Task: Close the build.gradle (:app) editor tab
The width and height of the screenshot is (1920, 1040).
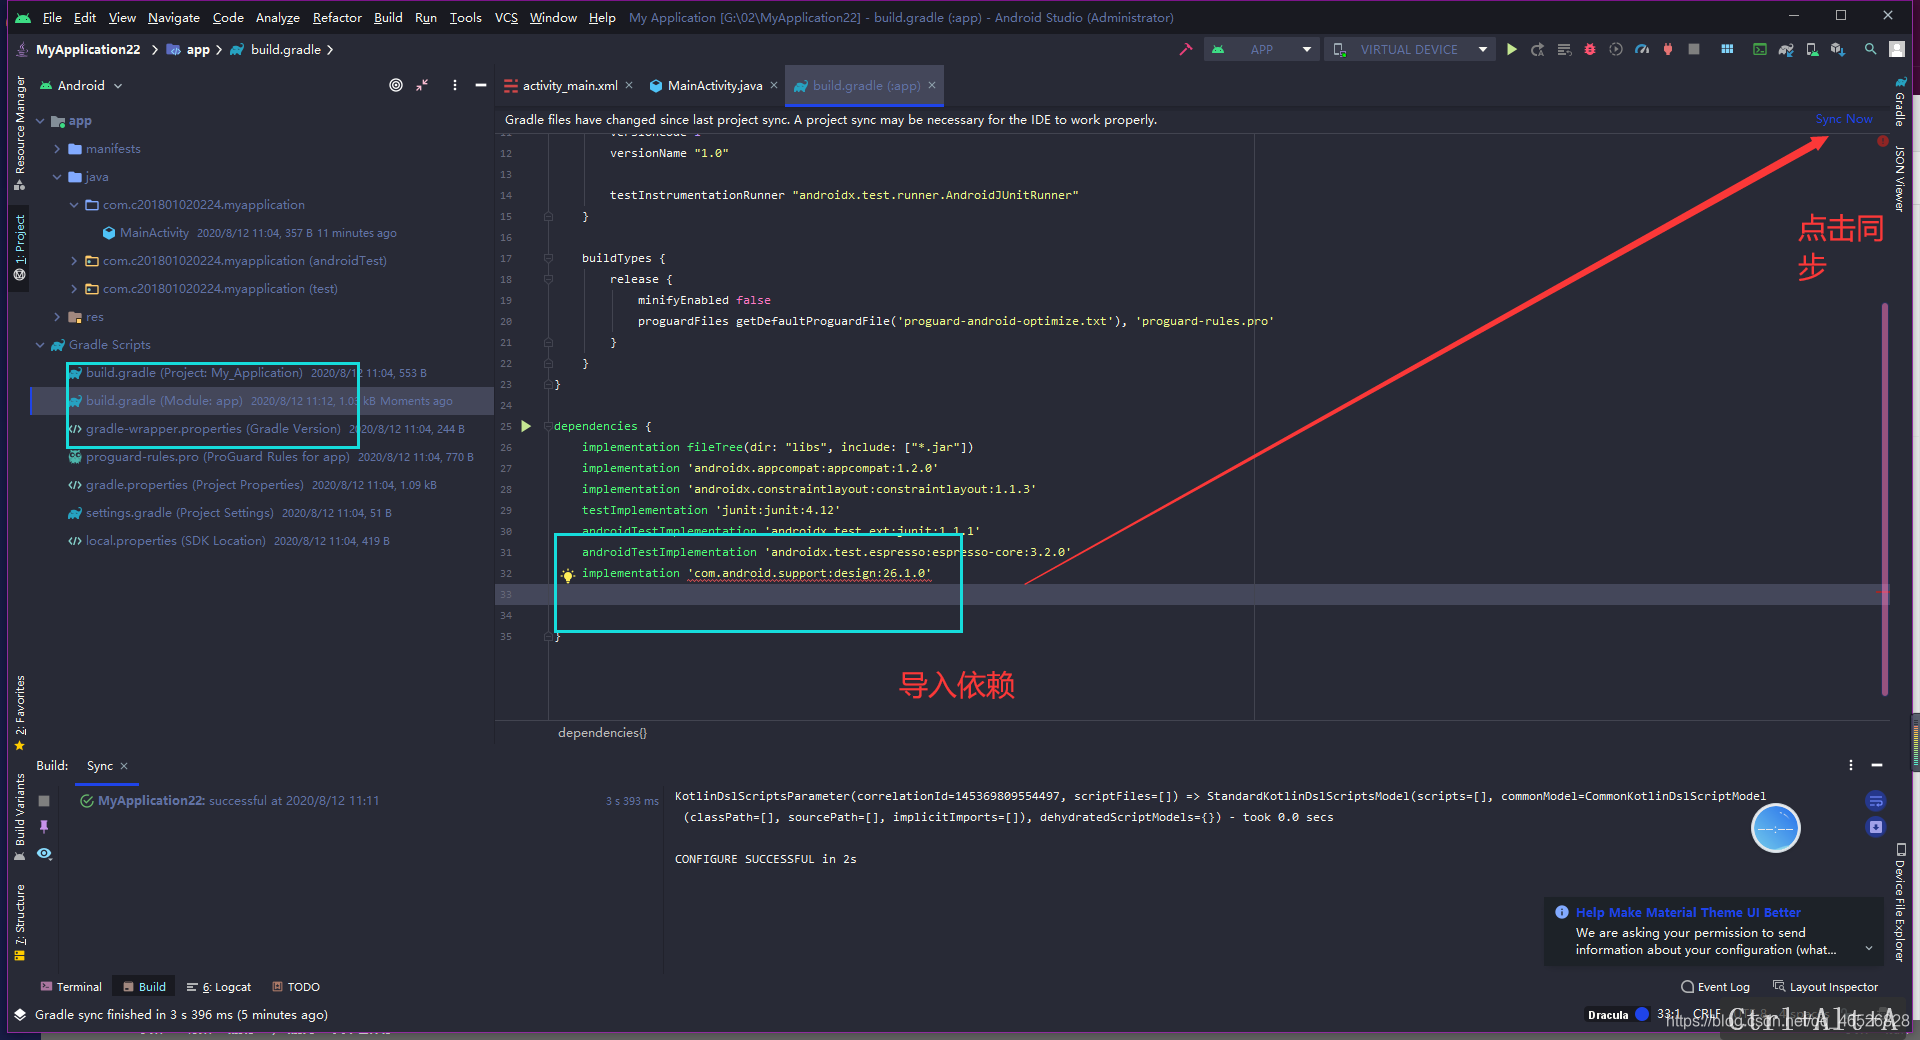Action: (931, 85)
